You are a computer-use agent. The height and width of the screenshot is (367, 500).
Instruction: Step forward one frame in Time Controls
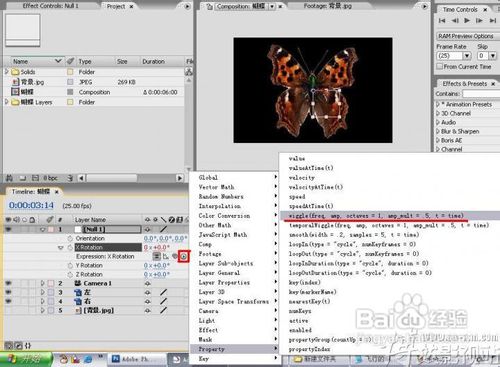tap(479, 21)
